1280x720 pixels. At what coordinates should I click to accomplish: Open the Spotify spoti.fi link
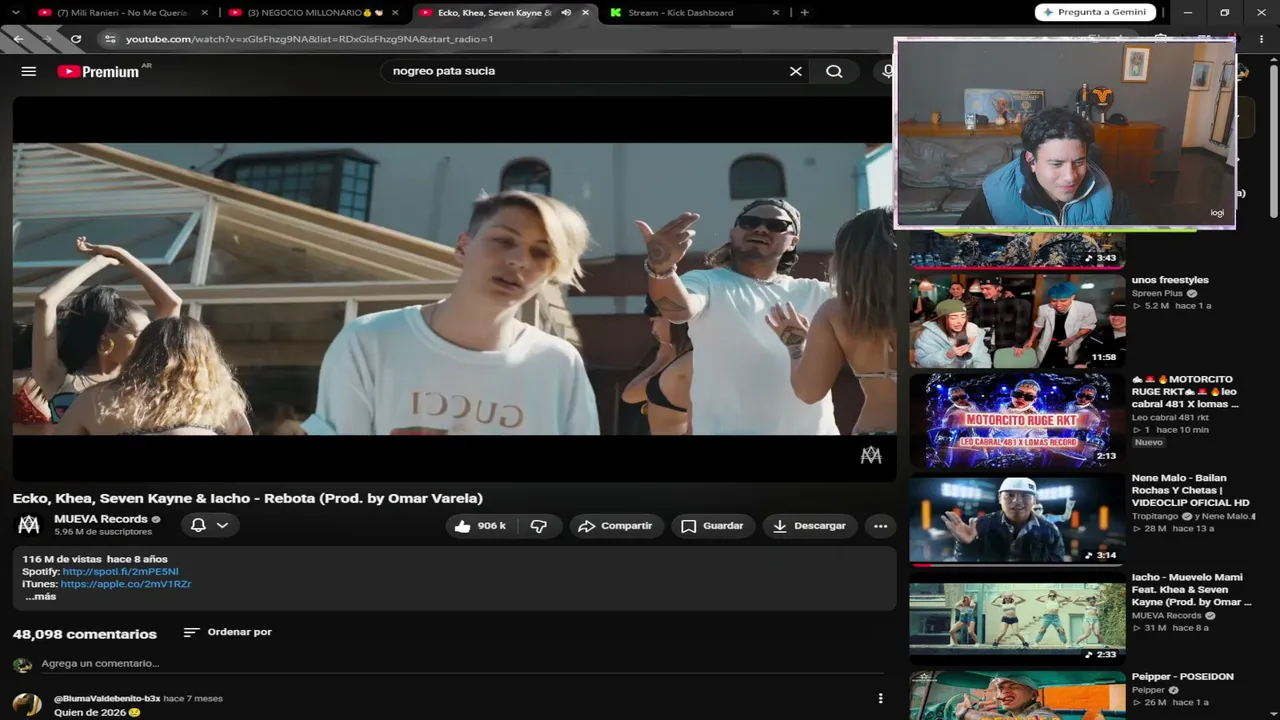(x=121, y=571)
